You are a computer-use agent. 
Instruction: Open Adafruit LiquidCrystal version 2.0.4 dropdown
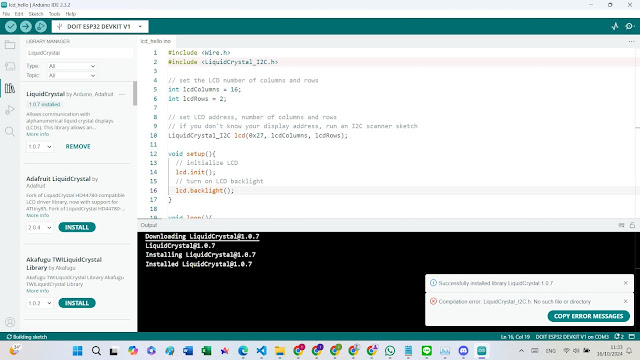(40, 227)
